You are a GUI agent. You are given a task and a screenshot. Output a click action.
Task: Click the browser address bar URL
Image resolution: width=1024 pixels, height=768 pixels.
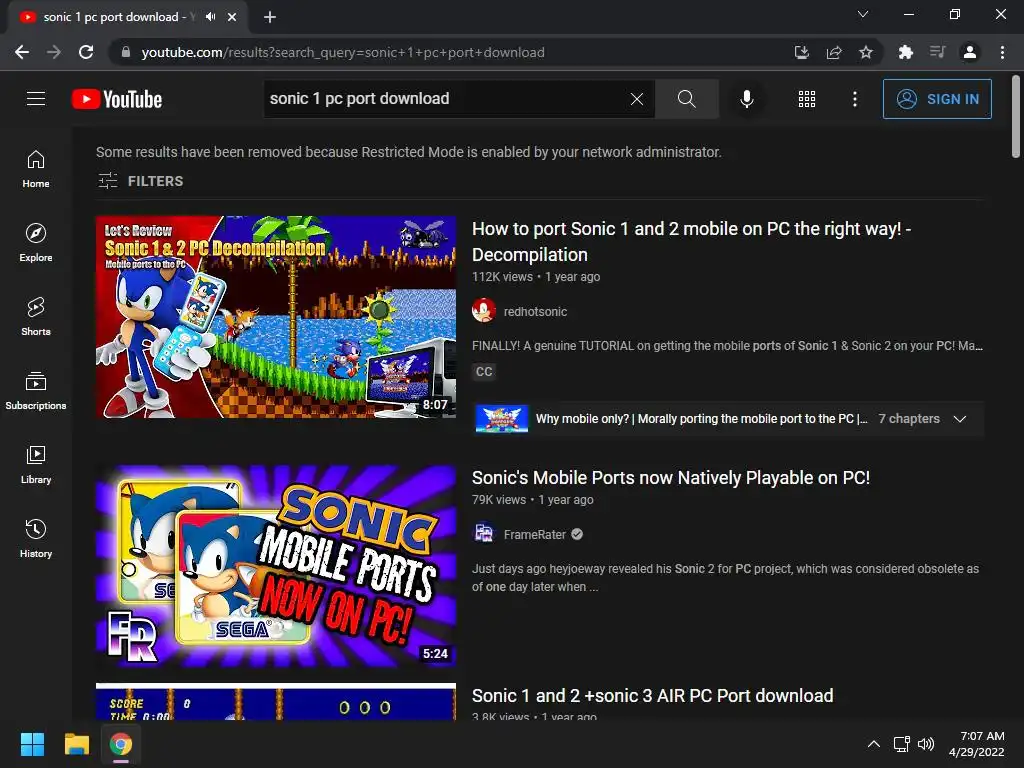(343, 52)
